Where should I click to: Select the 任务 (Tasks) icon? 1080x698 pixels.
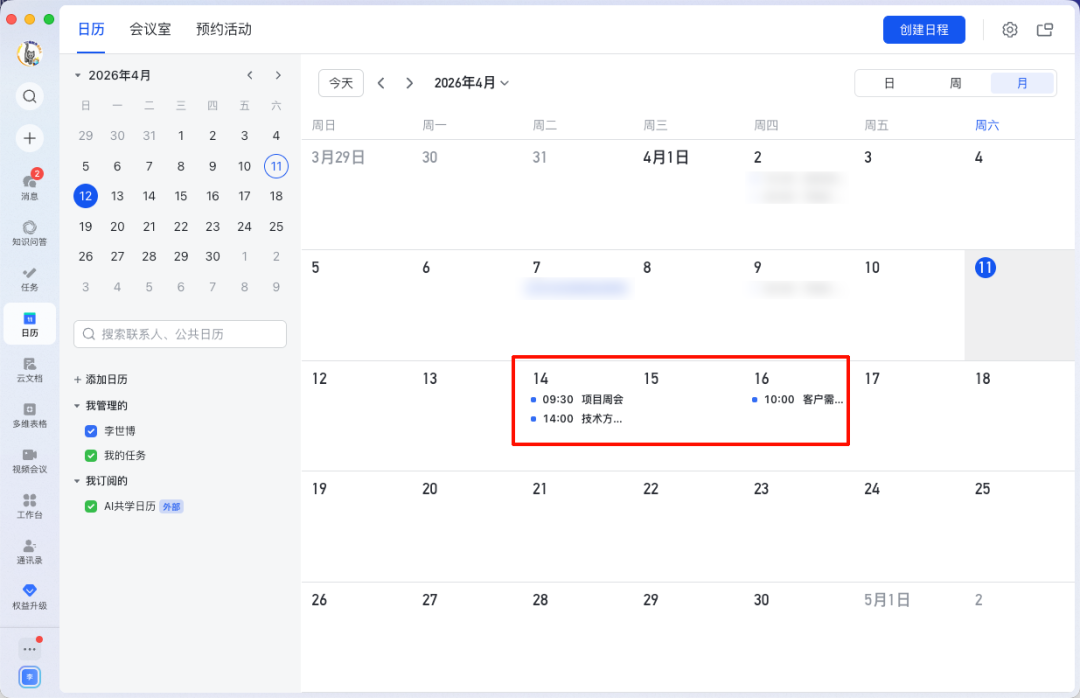[x=29, y=277]
